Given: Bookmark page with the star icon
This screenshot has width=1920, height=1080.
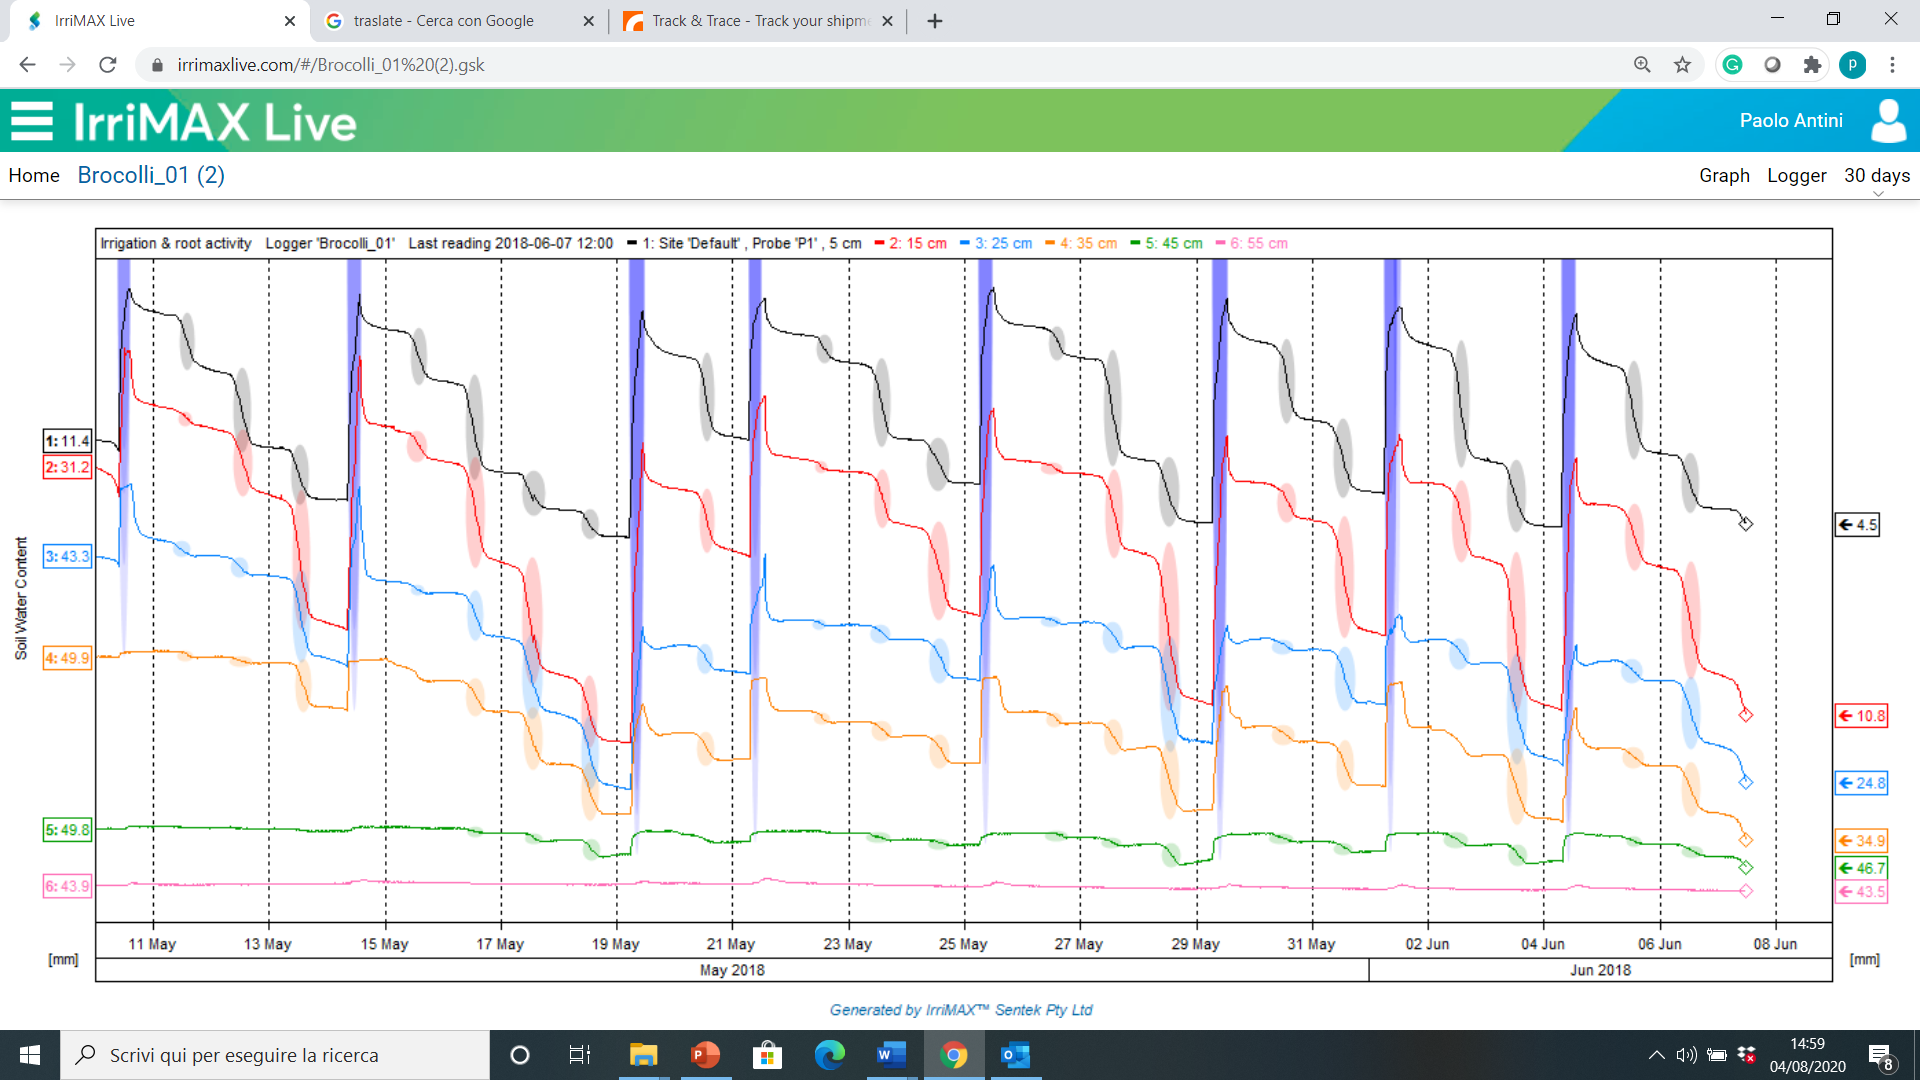Looking at the screenshot, I should click(x=1682, y=65).
